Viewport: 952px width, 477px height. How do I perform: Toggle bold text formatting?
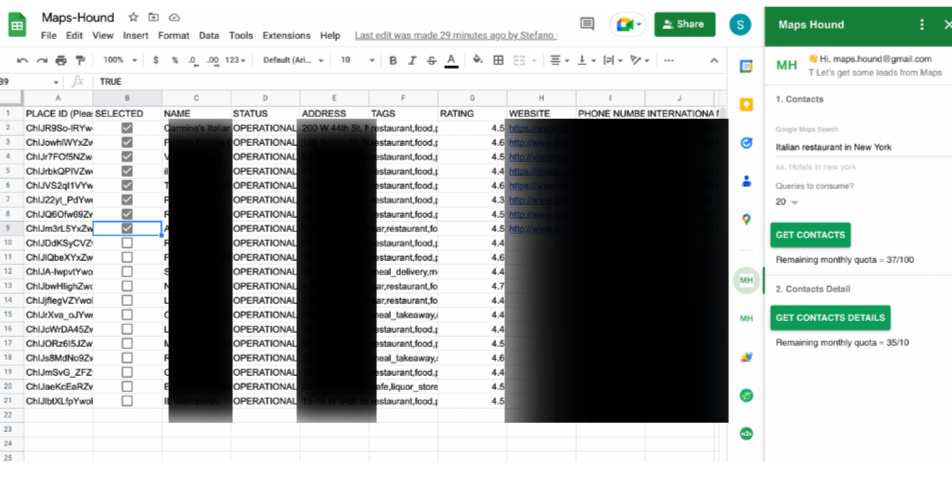(393, 61)
